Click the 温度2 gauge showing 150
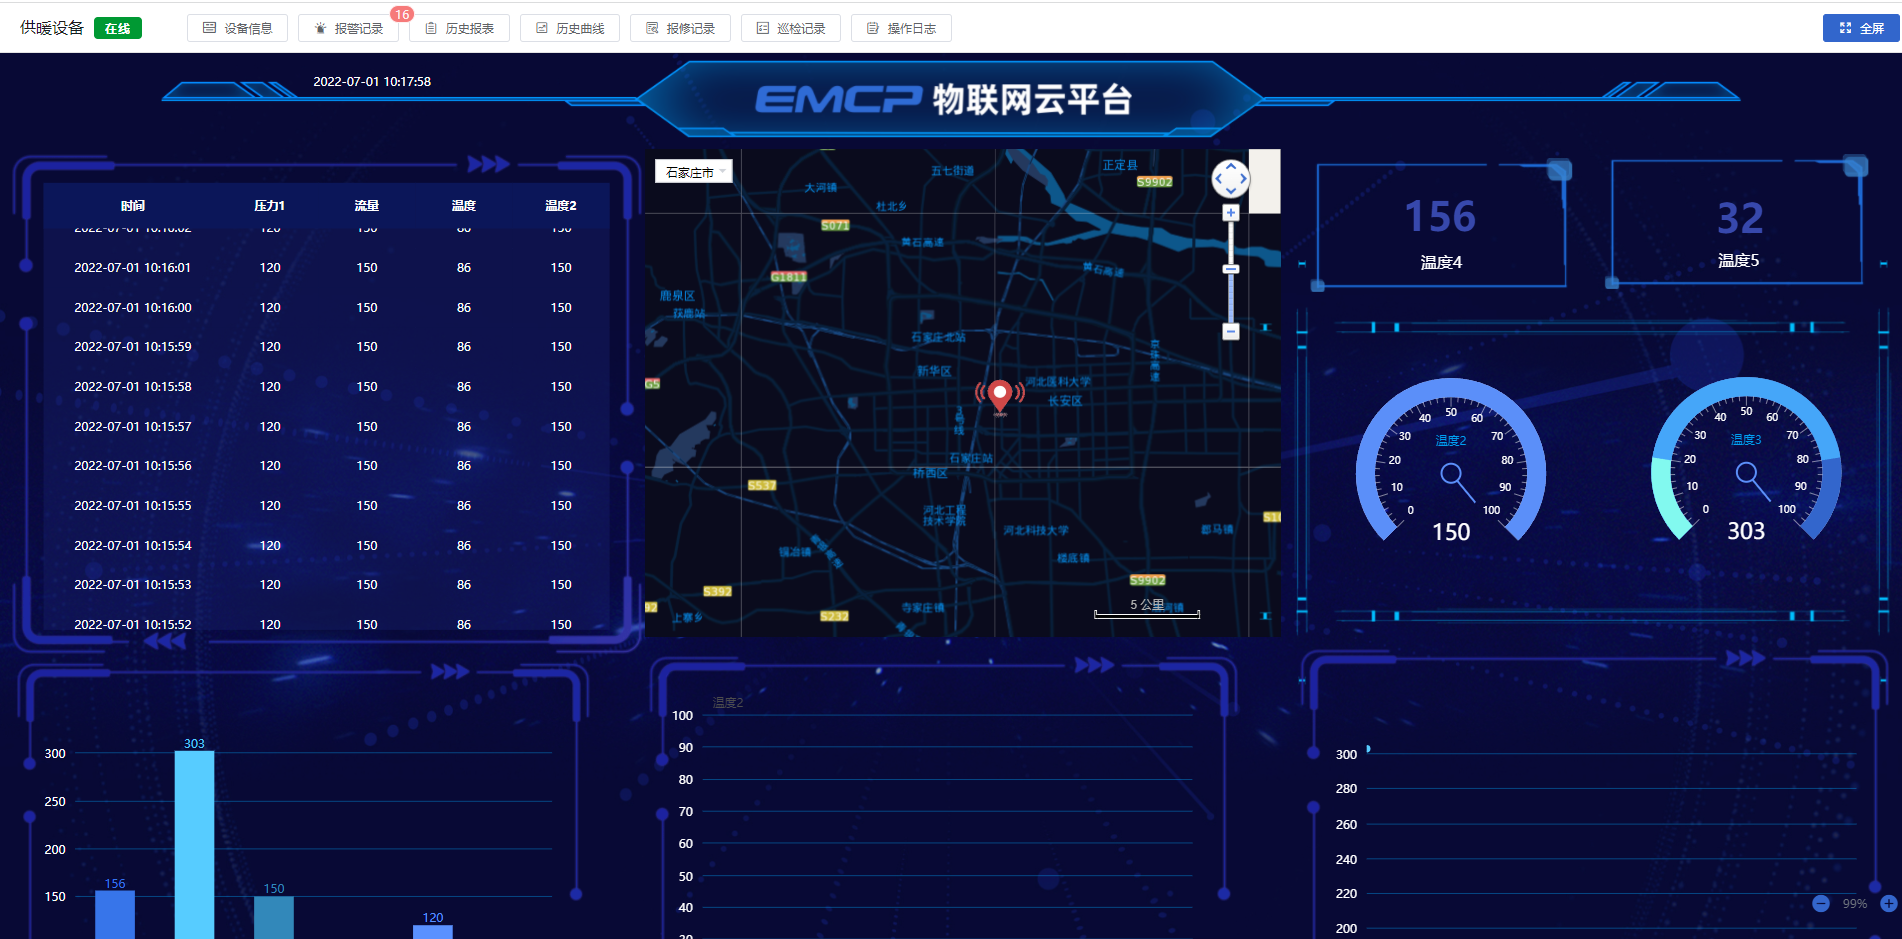 [x=1451, y=462]
